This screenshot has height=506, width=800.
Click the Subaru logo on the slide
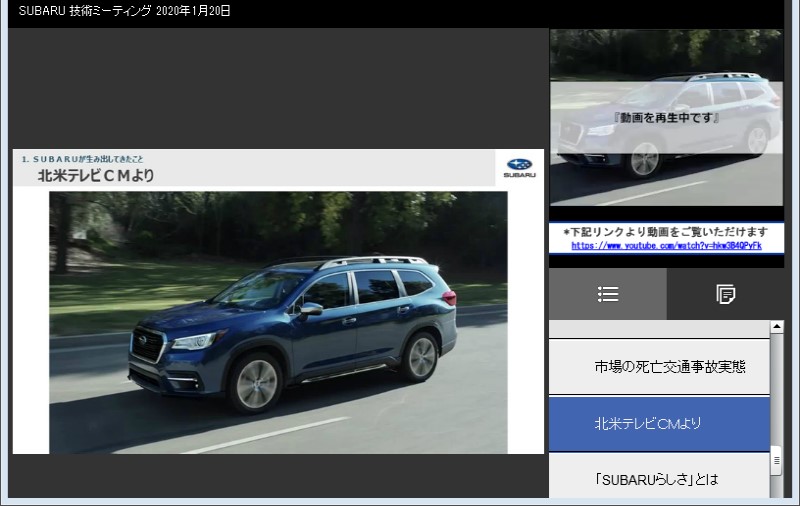tap(519, 168)
